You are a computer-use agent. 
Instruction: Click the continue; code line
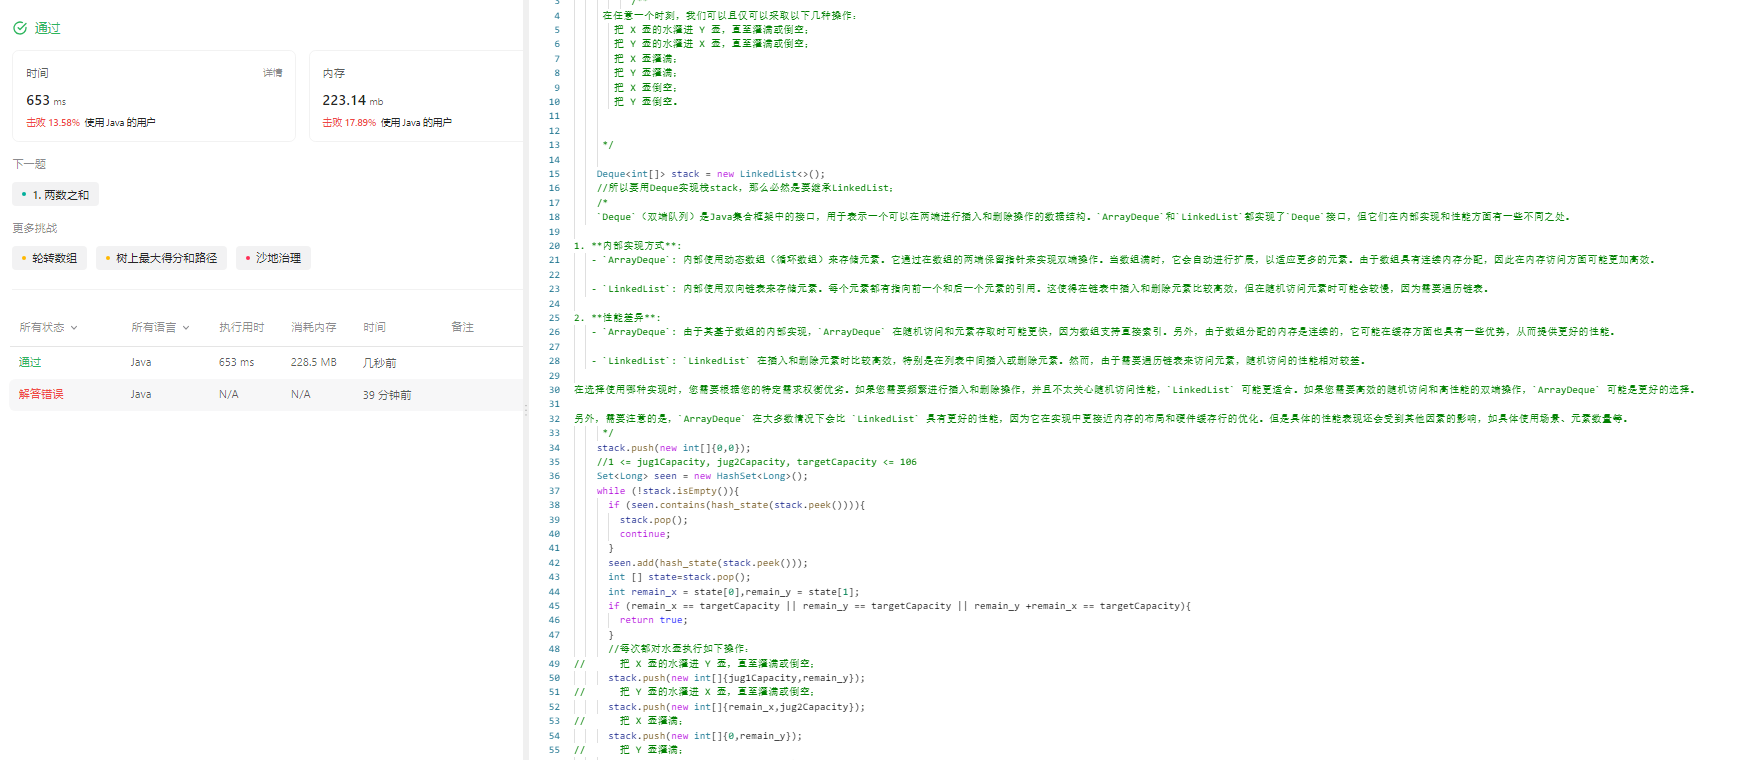click(x=645, y=534)
